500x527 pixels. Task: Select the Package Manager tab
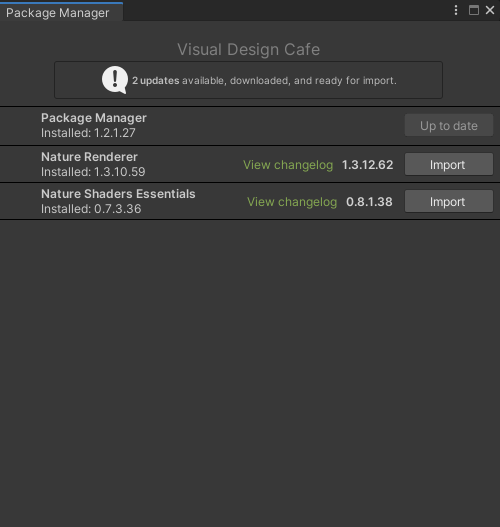click(61, 12)
